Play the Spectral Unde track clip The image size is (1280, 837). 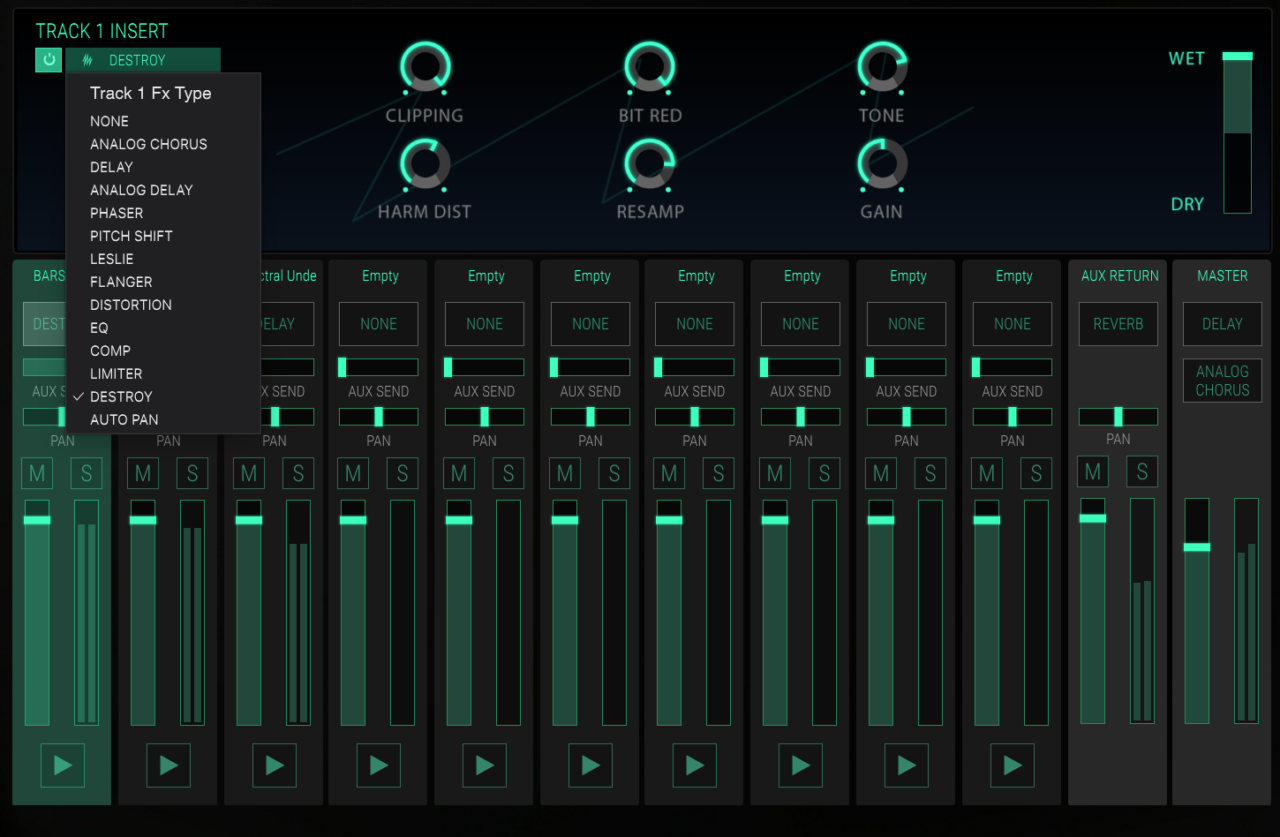(274, 765)
